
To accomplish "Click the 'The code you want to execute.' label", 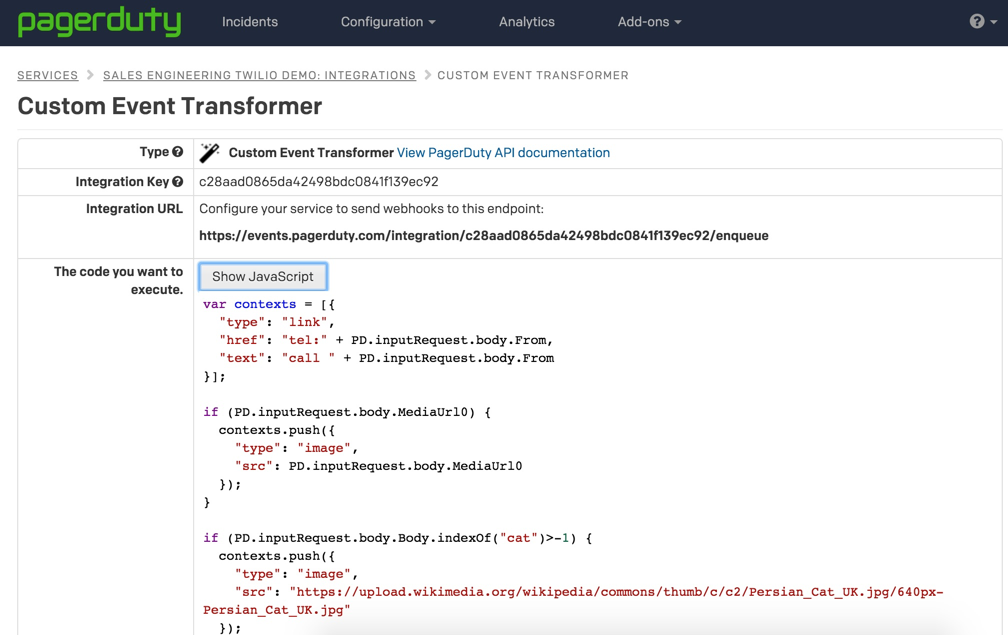I will click(118, 280).
